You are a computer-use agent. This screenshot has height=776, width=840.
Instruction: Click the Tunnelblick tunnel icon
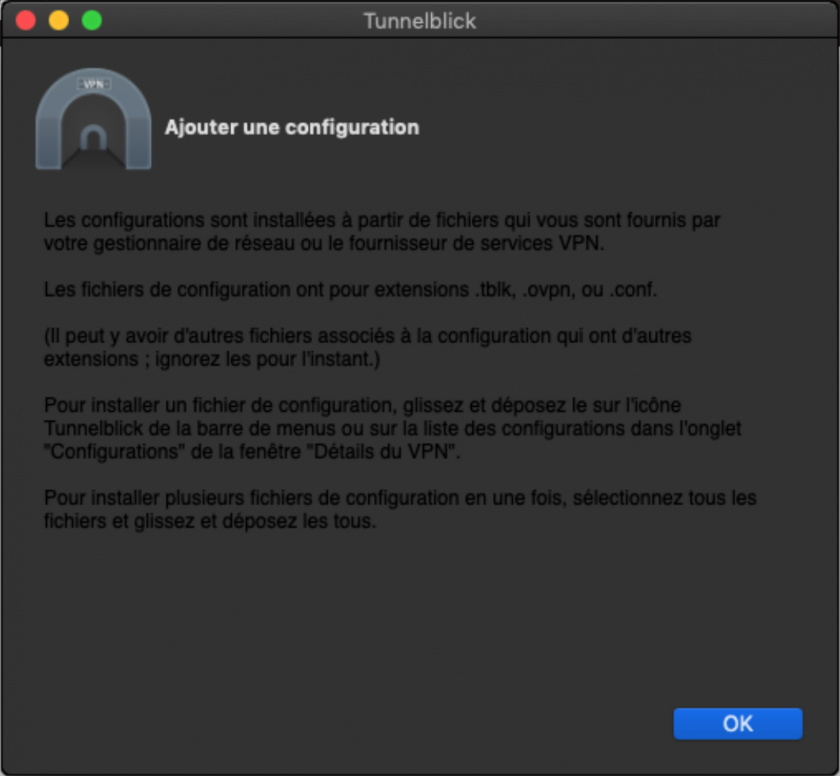click(94, 119)
